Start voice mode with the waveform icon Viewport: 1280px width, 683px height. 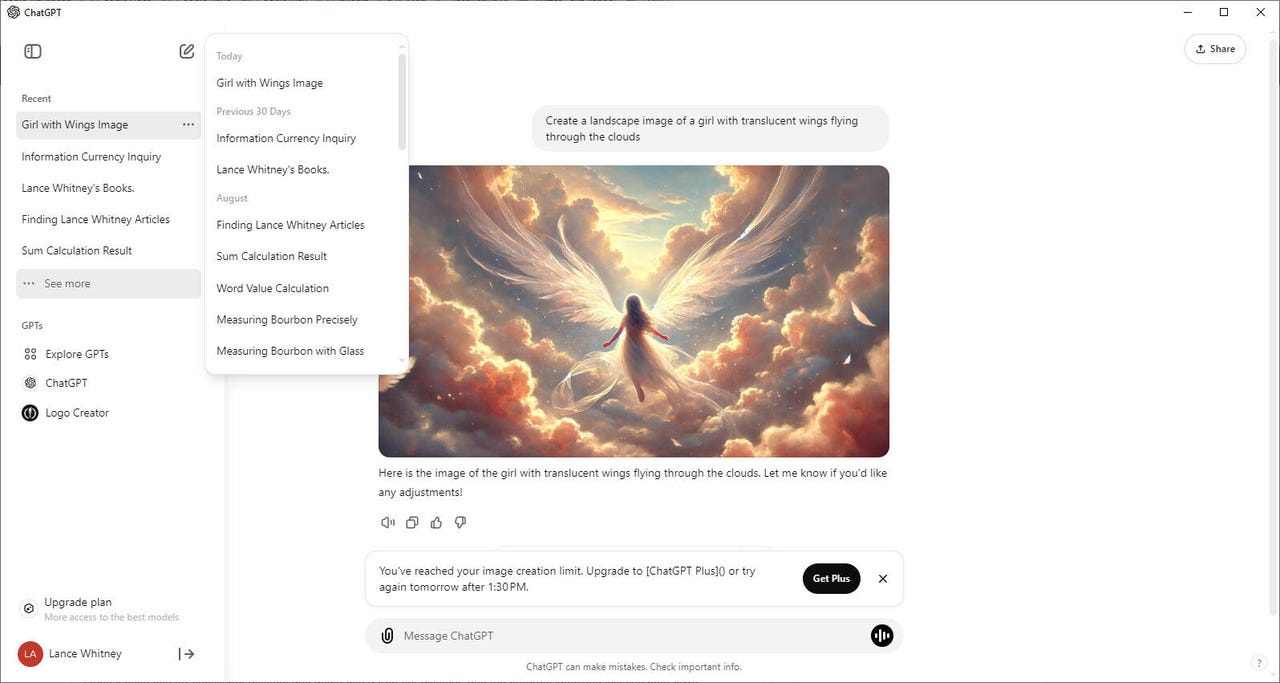(881, 635)
